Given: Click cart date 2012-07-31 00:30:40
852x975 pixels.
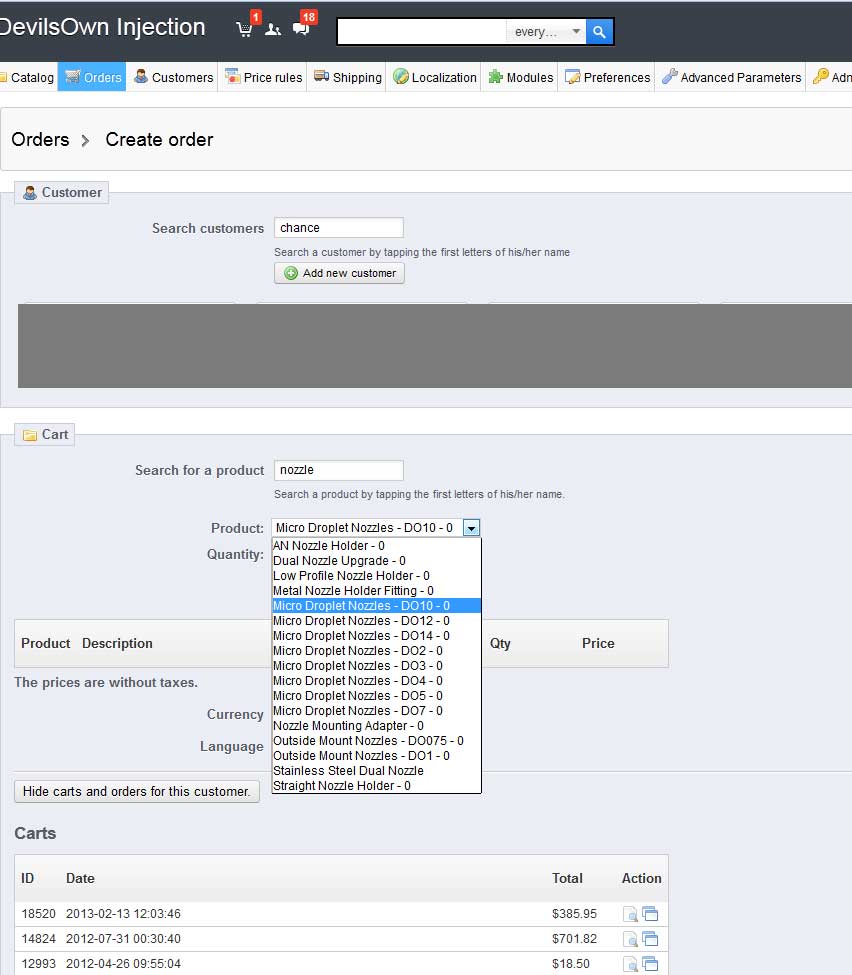Looking at the screenshot, I should pyautogui.click(x=123, y=938).
